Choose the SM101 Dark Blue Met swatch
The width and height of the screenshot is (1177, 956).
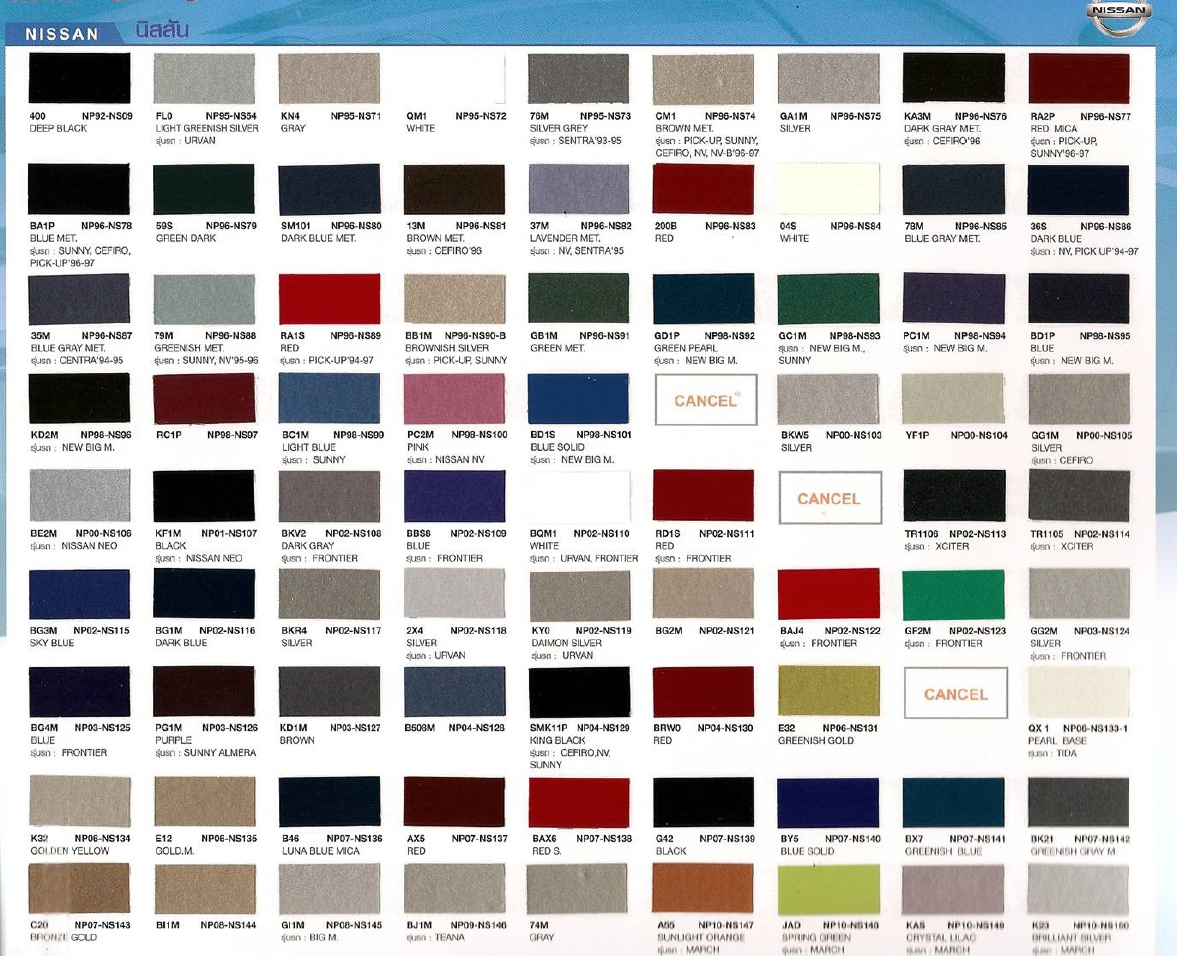(330, 189)
